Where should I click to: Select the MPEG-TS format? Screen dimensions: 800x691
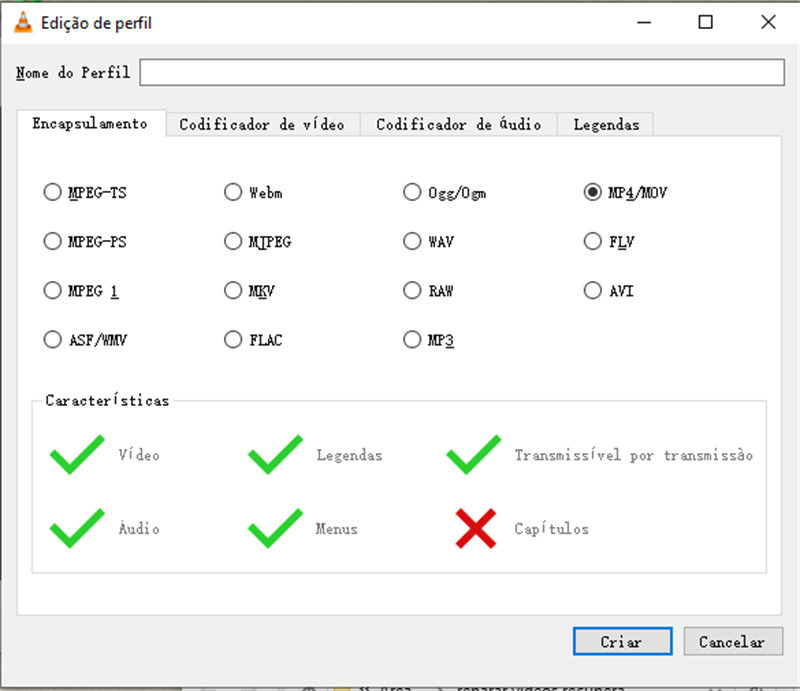click(x=52, y=192)
